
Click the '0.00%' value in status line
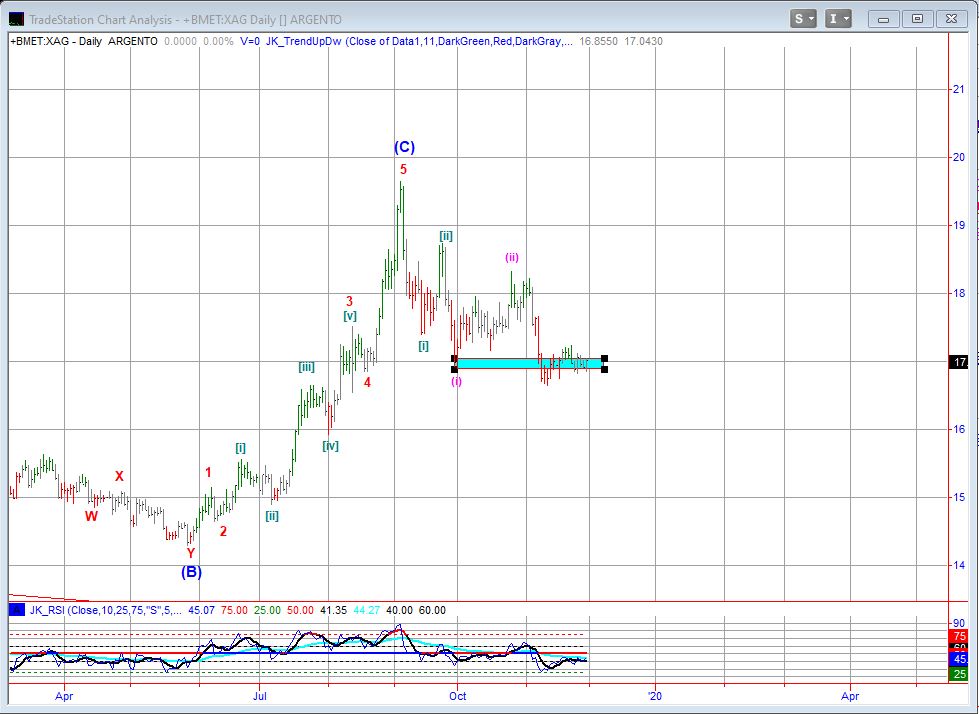pyautogui.click(x=219, y=42)
